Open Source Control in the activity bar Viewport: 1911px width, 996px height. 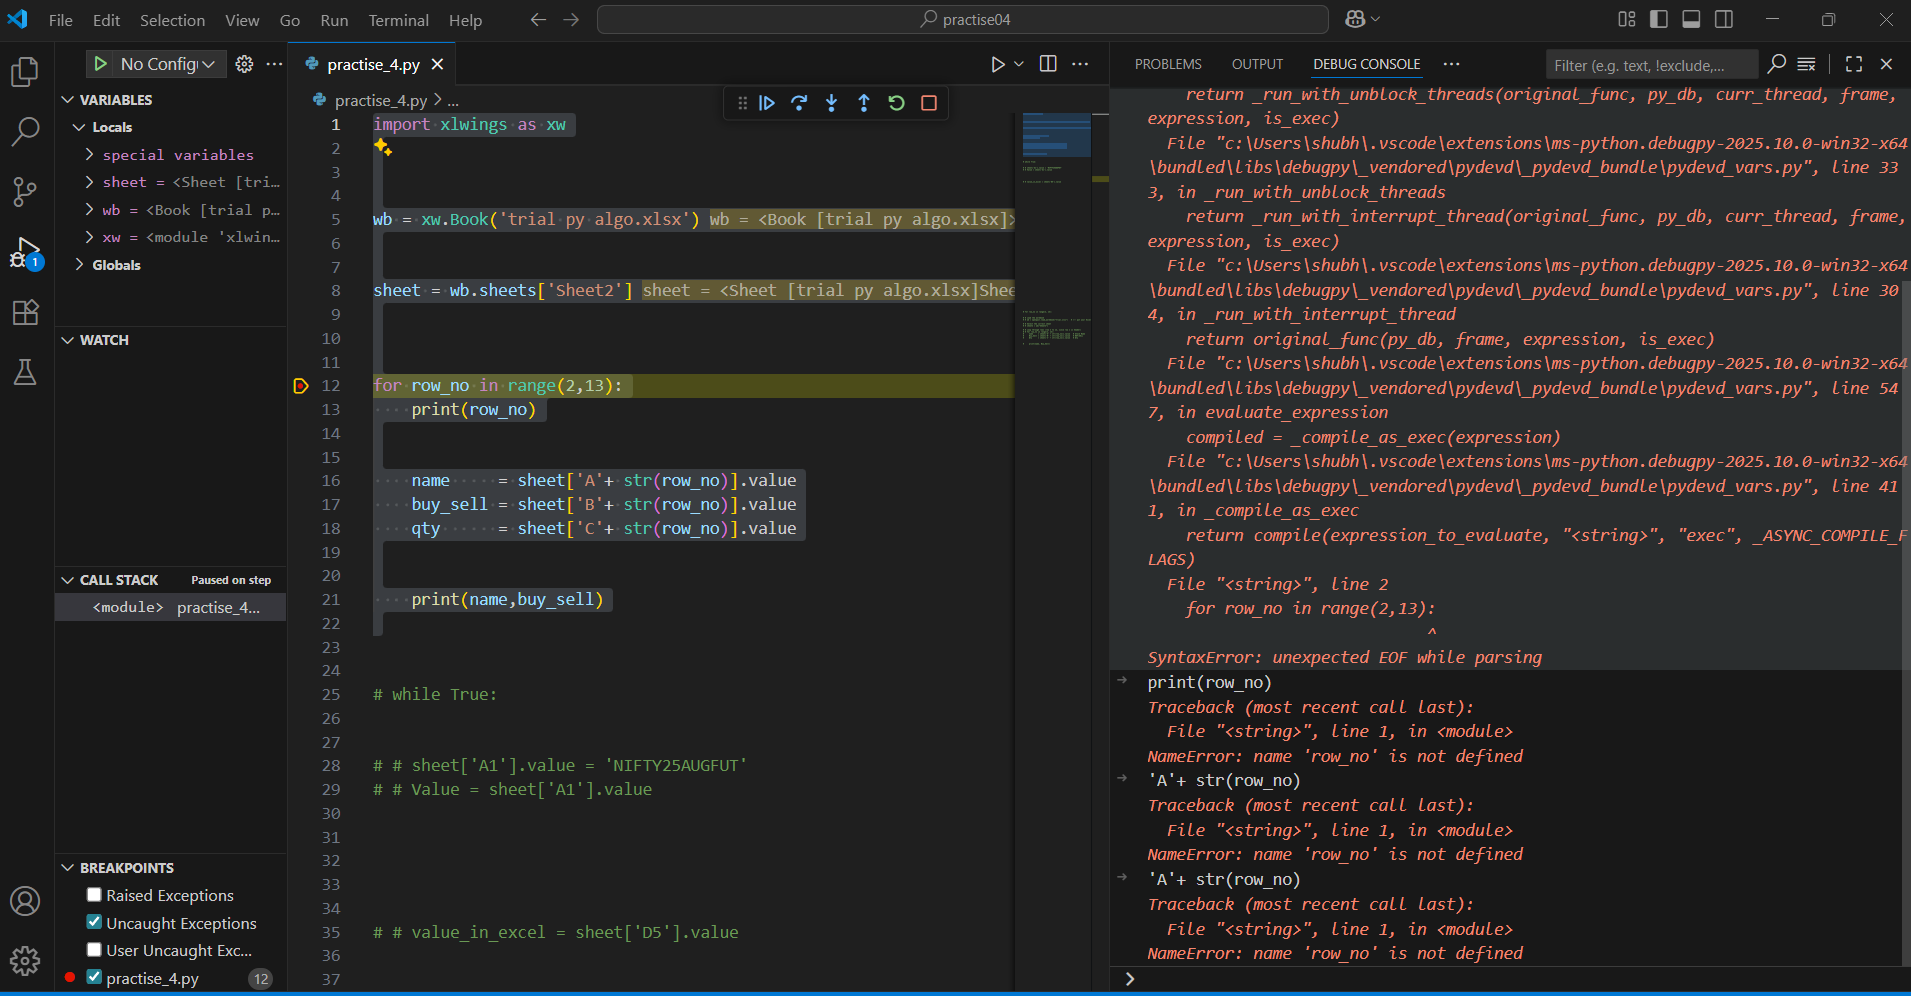25,192
